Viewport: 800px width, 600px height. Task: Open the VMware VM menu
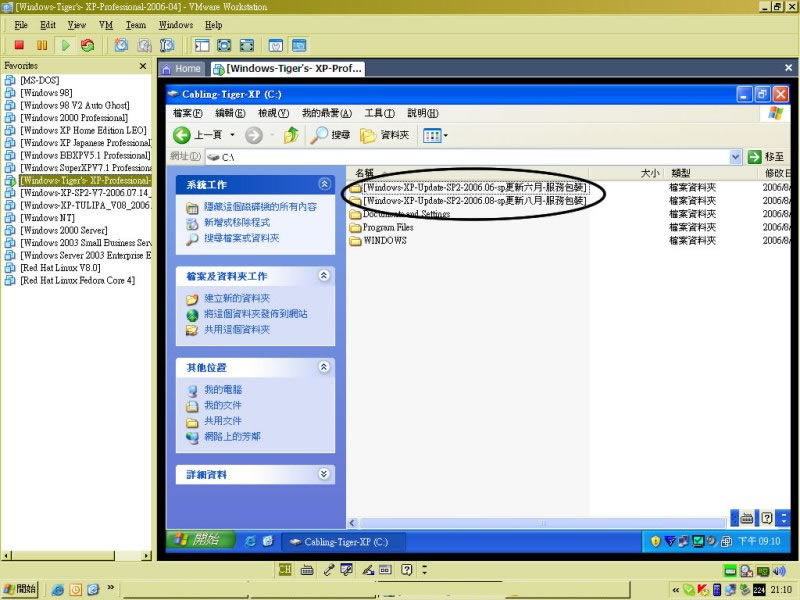pyautogui.click(x=106, y=25)
